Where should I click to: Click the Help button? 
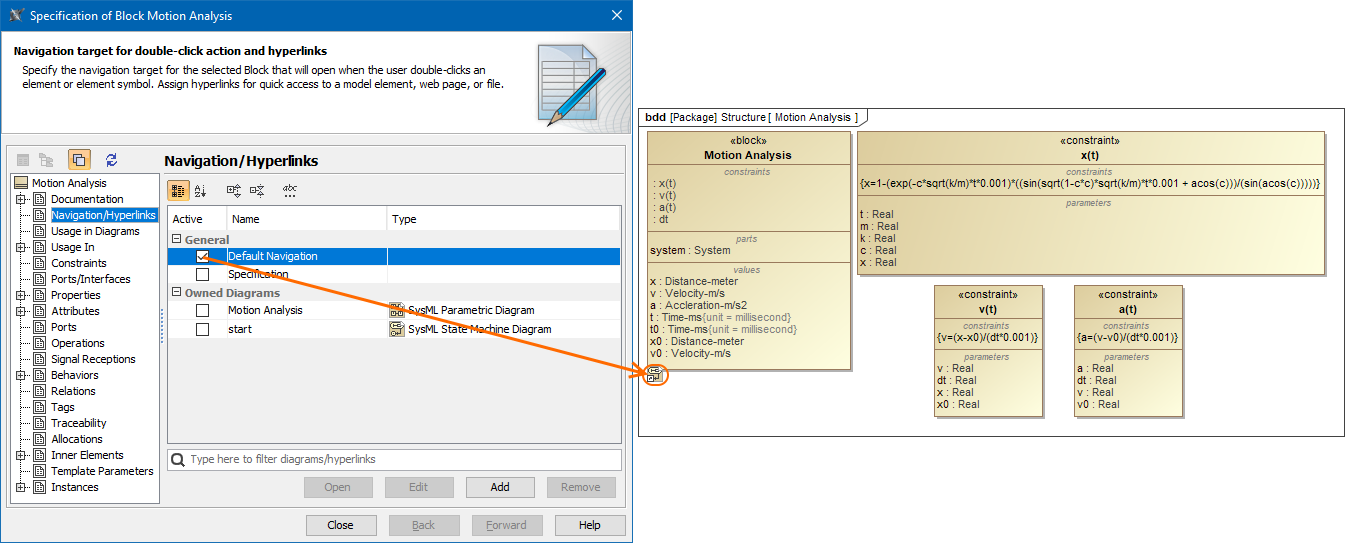tap(590, 525)
